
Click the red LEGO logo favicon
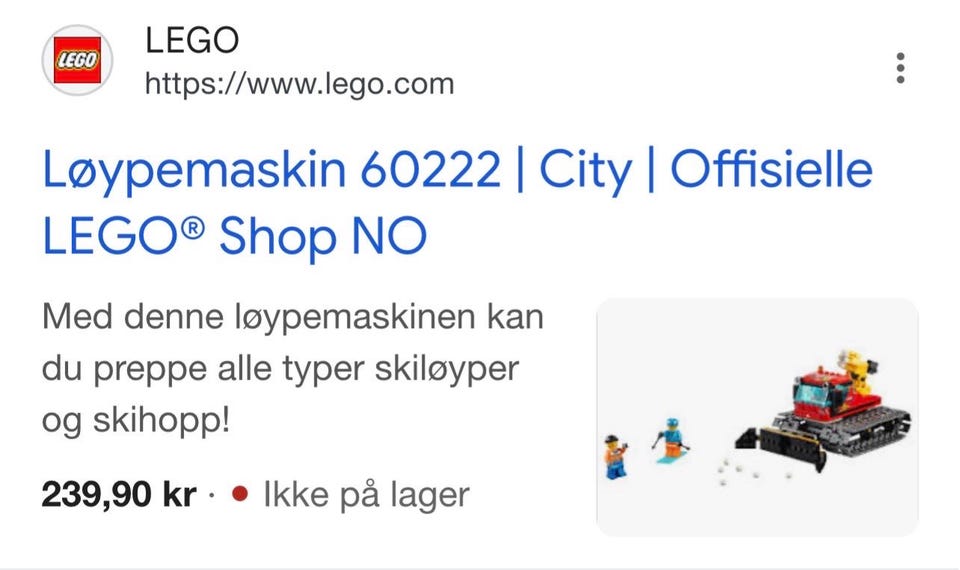(x=77, y=60)
